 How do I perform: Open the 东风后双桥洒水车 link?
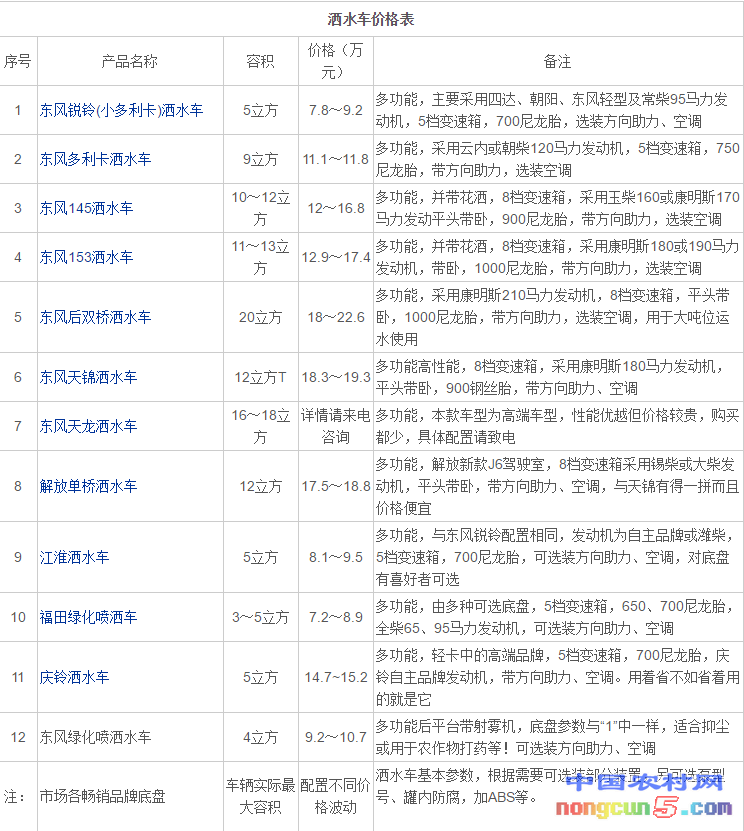(95, 317)
